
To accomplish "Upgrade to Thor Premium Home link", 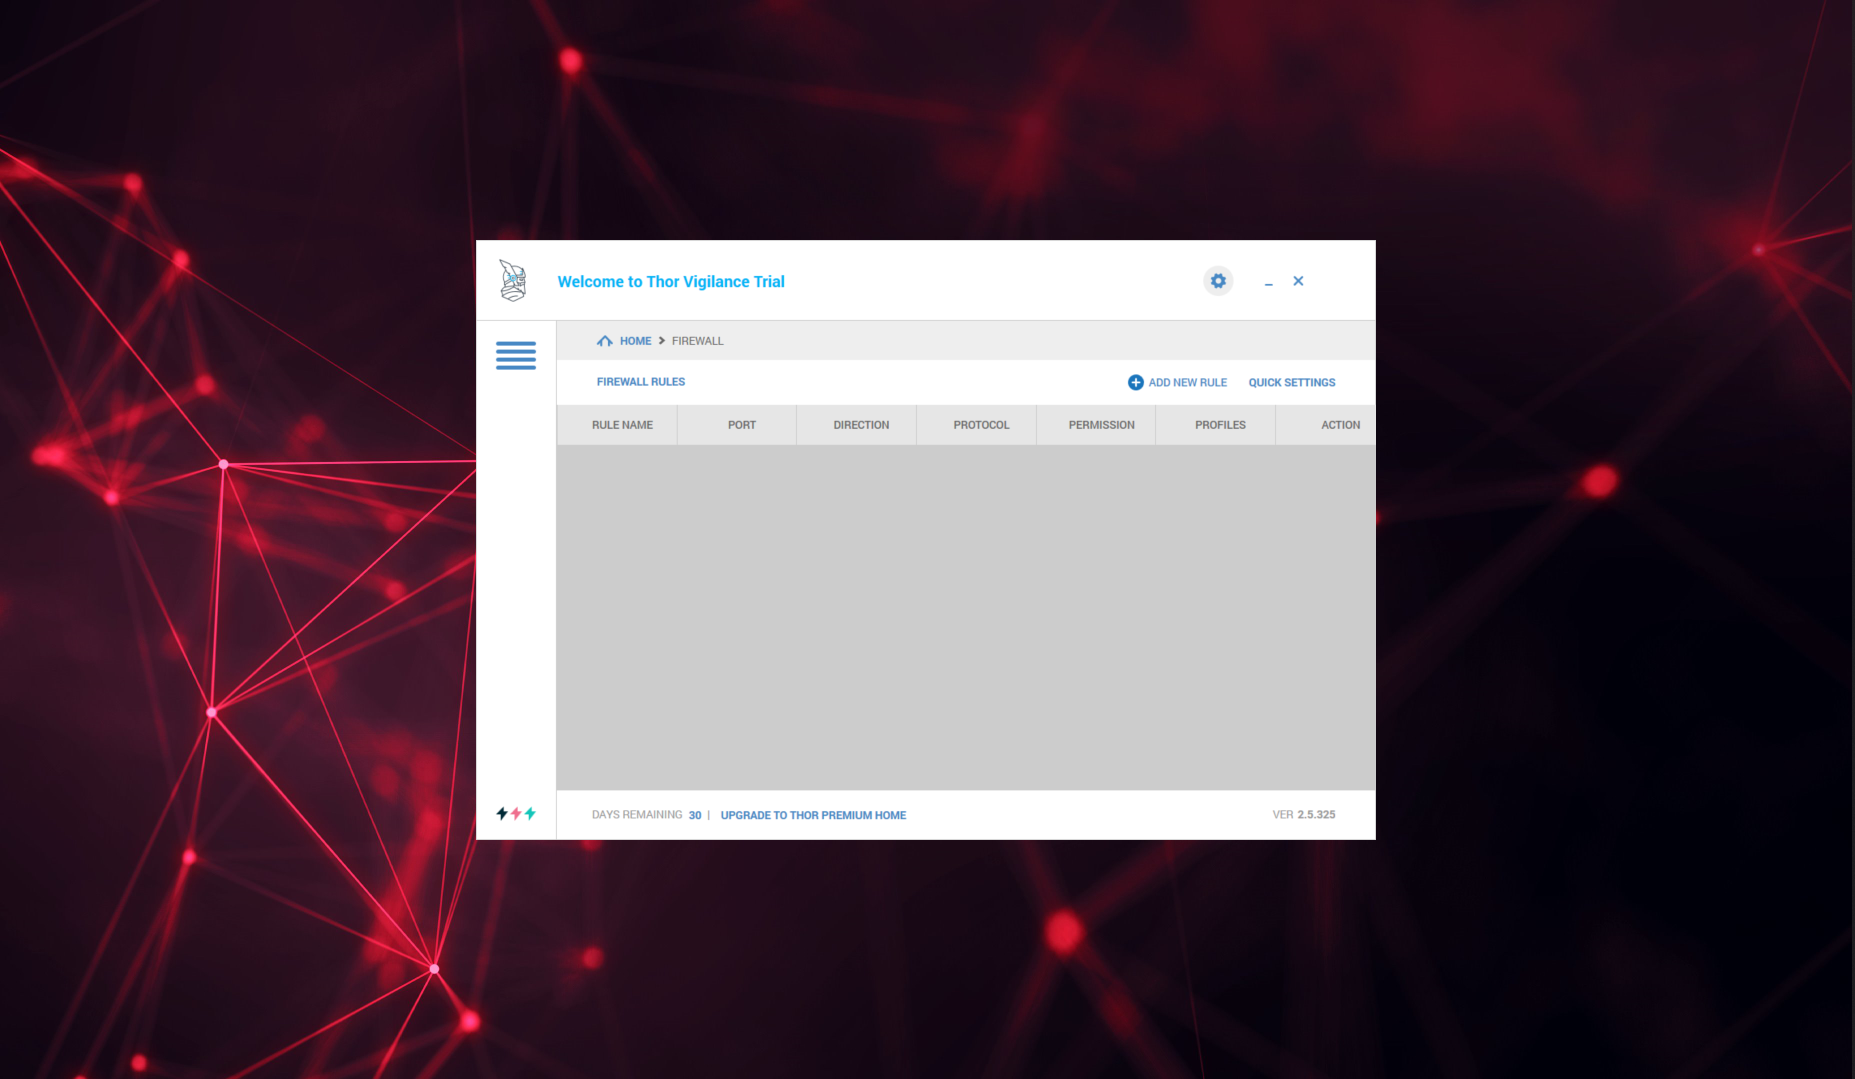I will pyautogui.click(x=813, y=815).
